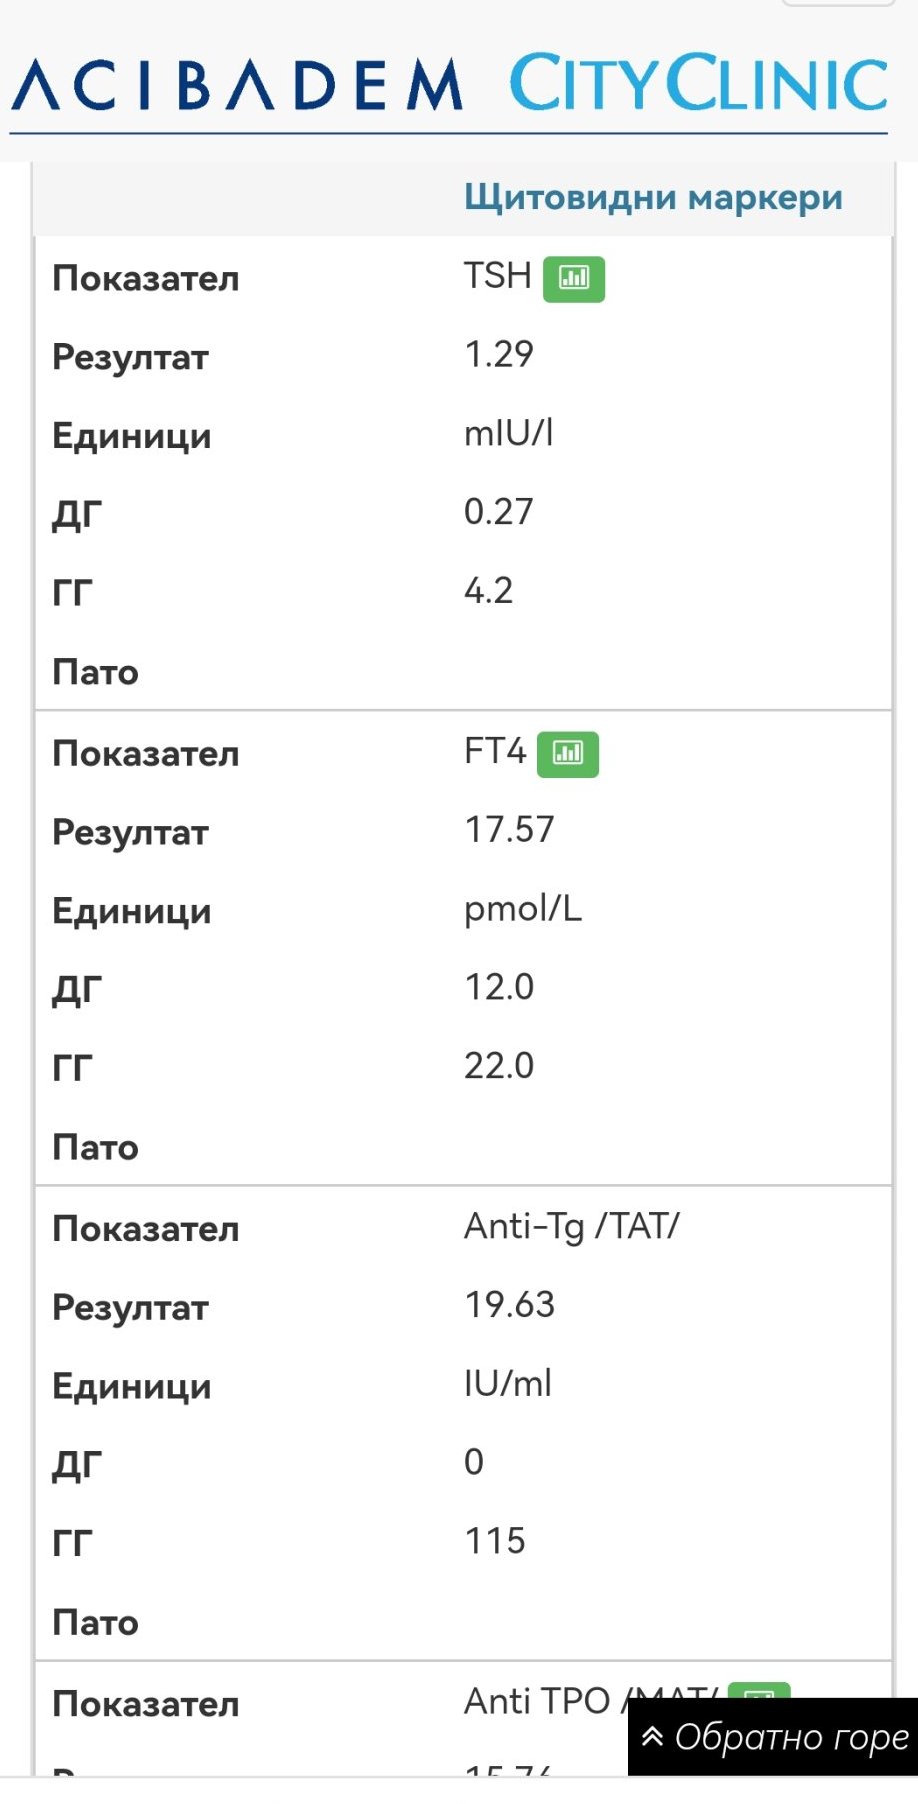Open the FT4 history chart icon
The image size is (918, 1804).
tap(568, 754)
